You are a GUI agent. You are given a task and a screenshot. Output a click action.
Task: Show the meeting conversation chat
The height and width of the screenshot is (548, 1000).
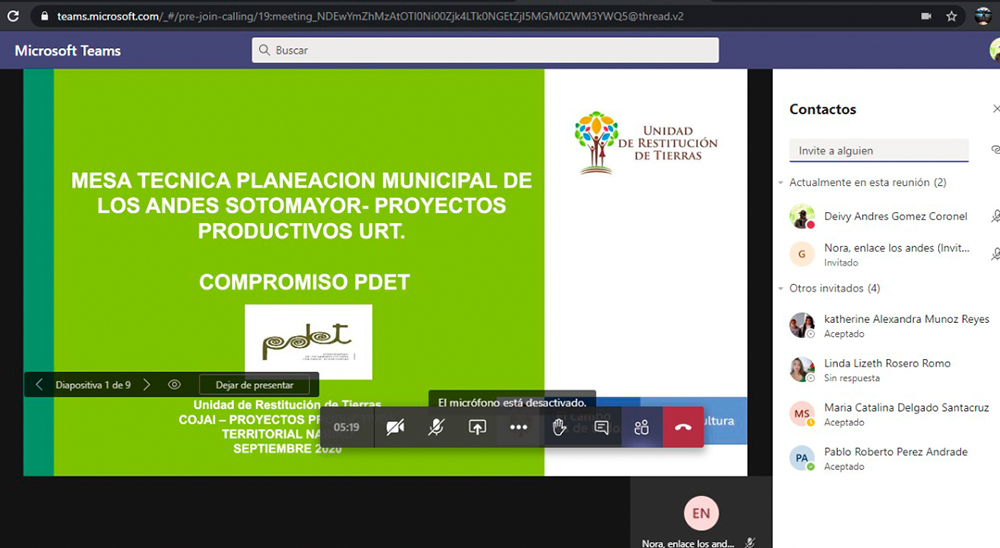tap(601, 427)
